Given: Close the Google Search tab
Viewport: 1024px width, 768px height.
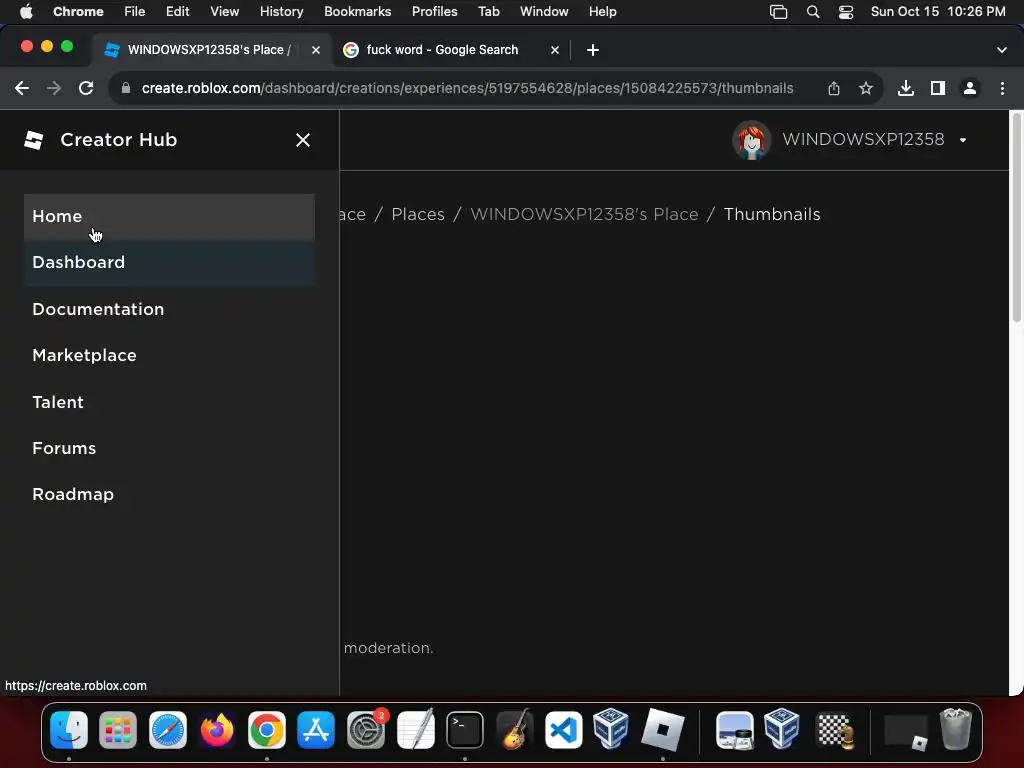Looking at the screenshot, I should point(554,50).
